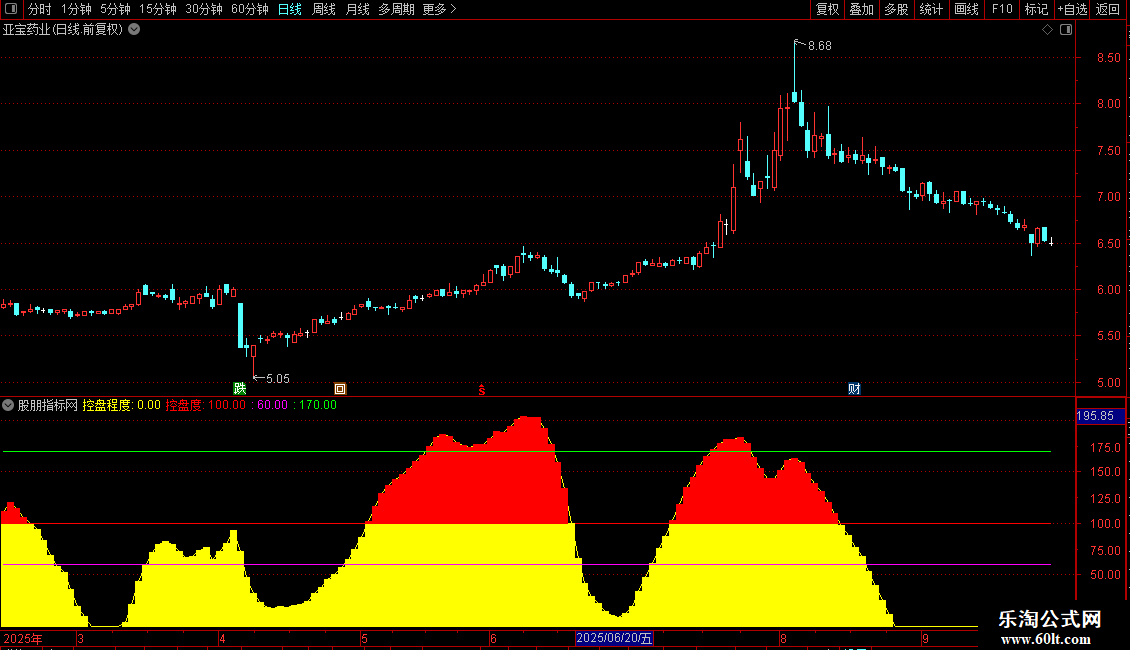This screenshot has width=1130, height=650.
Task: Switch to 月线 monthly chart
Action: [357, 9]
